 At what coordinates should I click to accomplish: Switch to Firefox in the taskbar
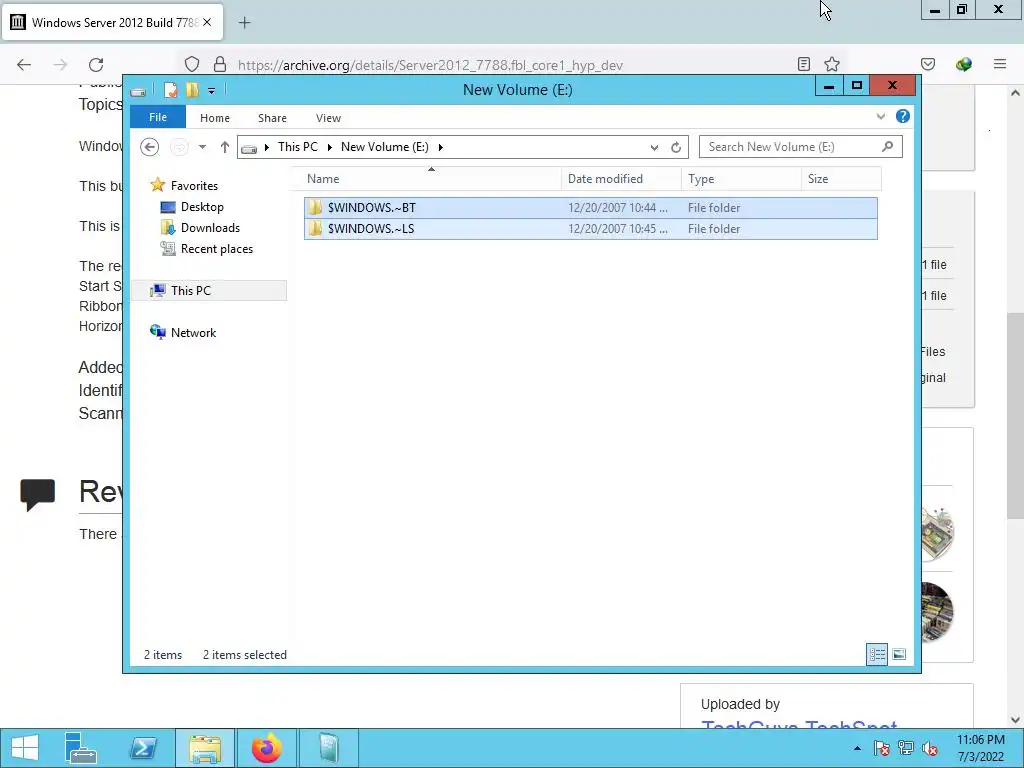pos(266,748)
